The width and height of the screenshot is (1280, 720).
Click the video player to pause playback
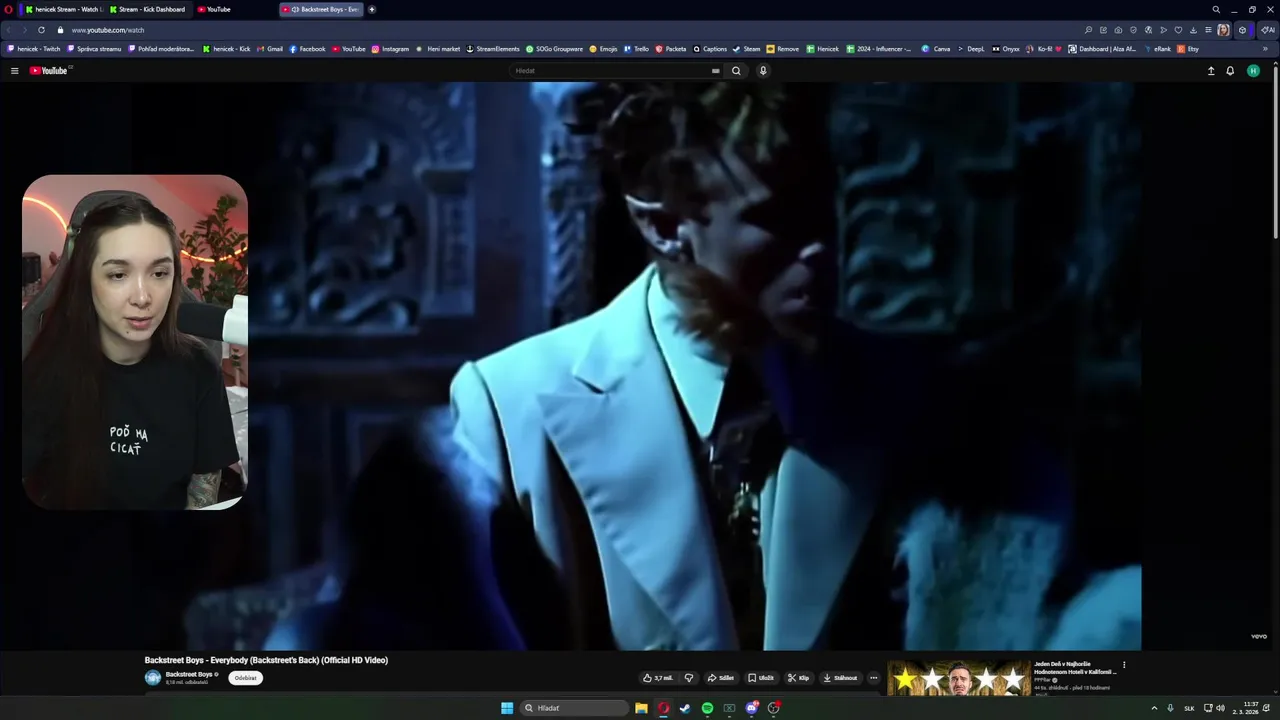pyautogui.click(x=640, y=366)
